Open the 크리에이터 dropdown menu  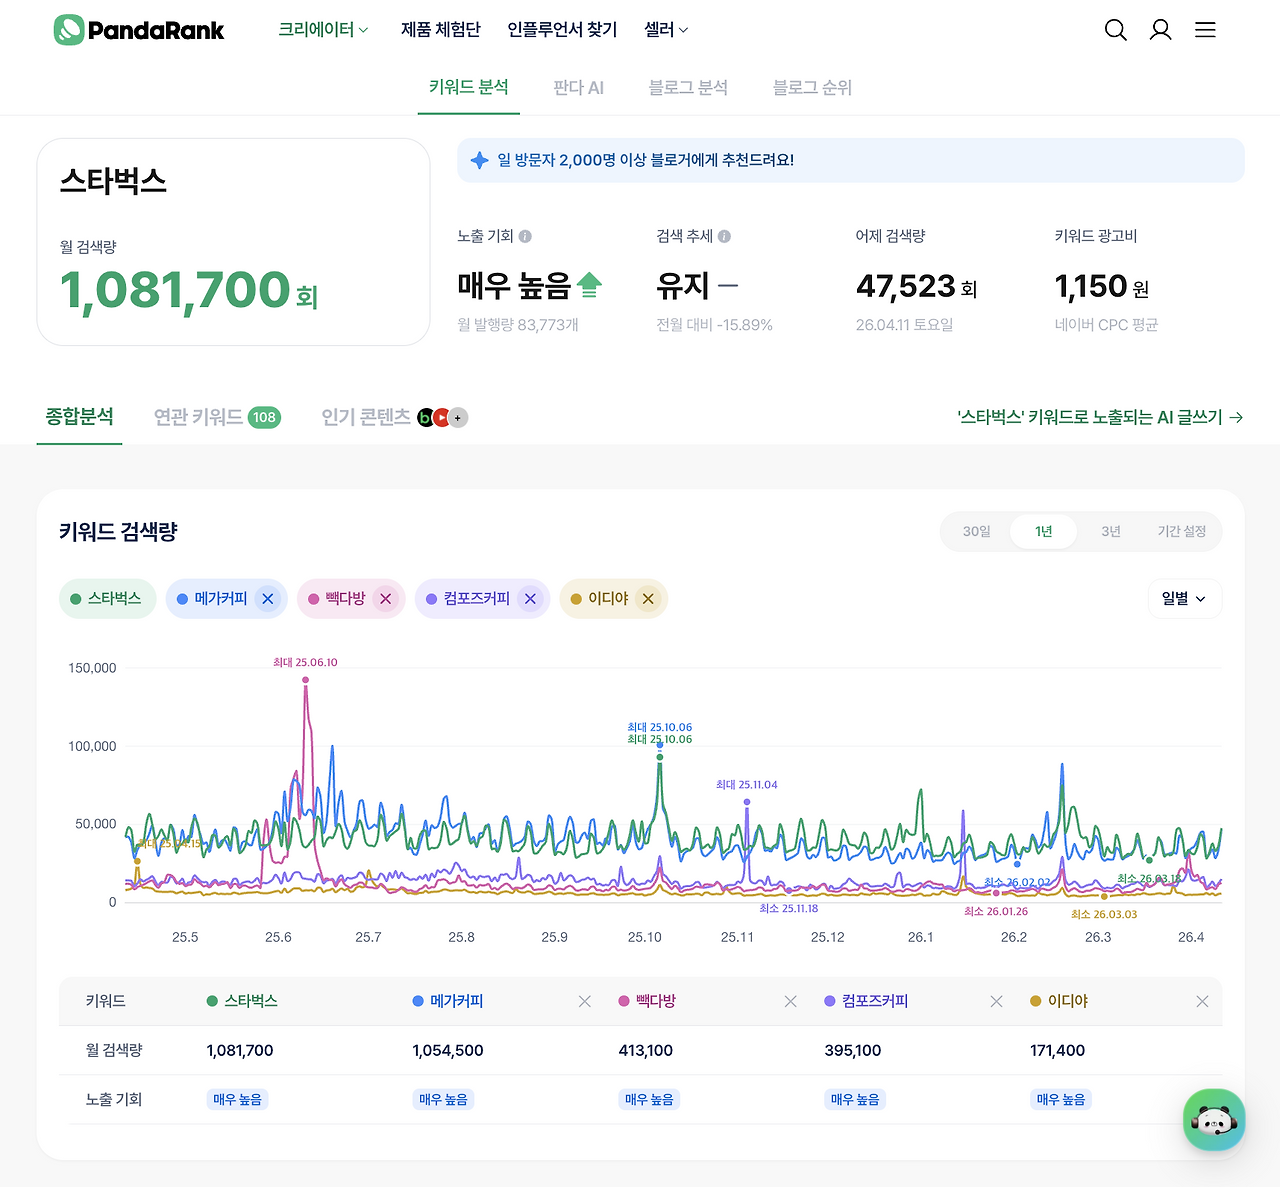(x=322, y=29)
